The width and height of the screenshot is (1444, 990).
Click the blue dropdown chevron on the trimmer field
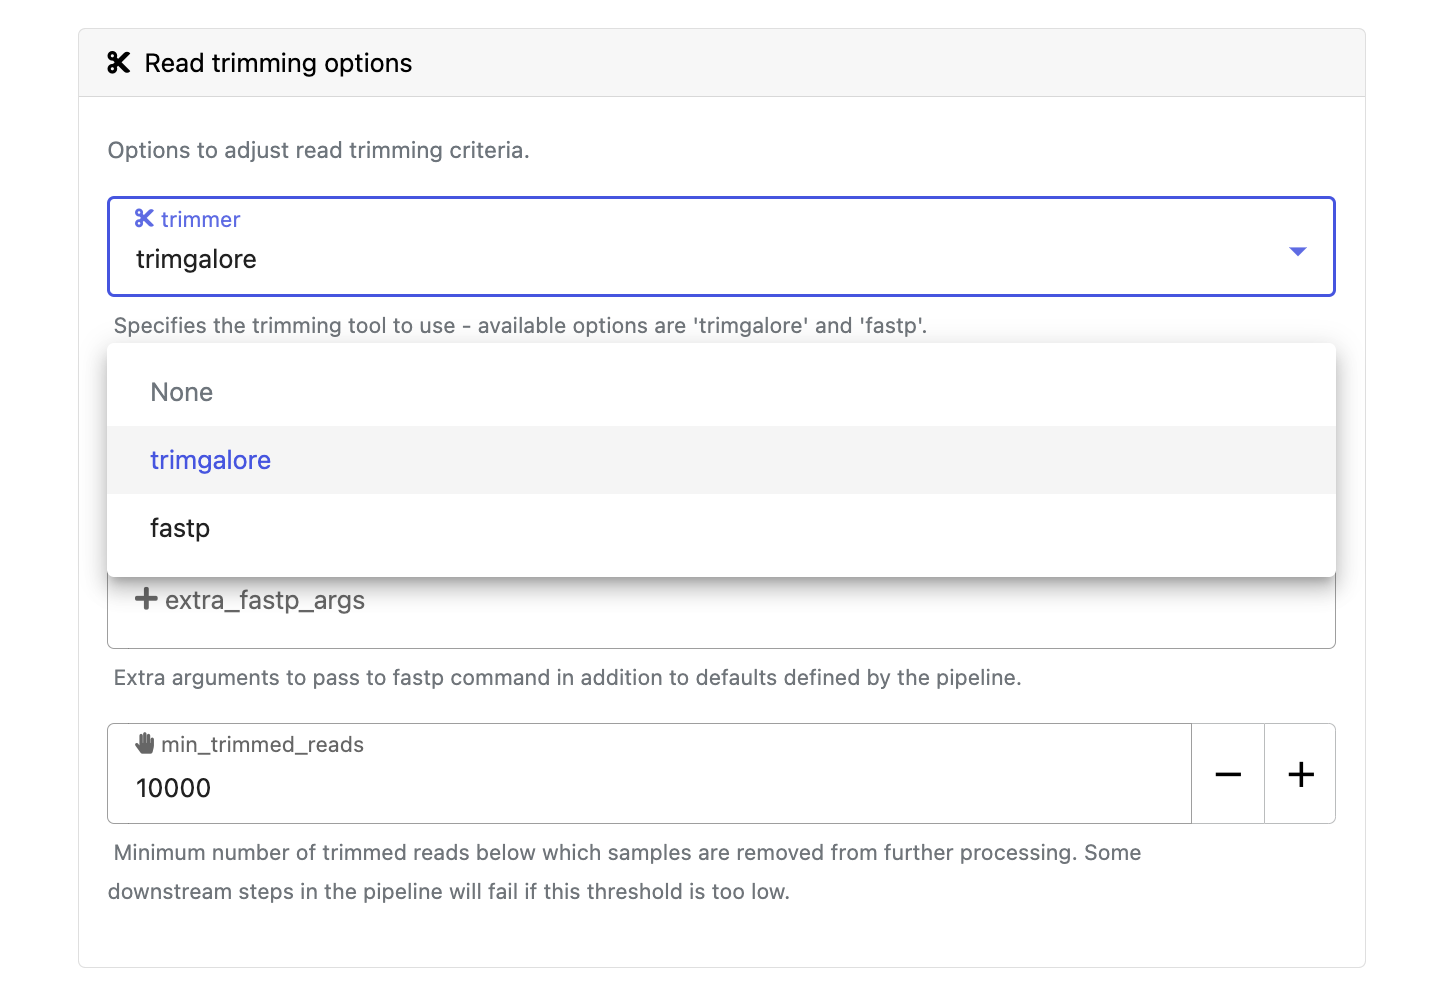1297,251
